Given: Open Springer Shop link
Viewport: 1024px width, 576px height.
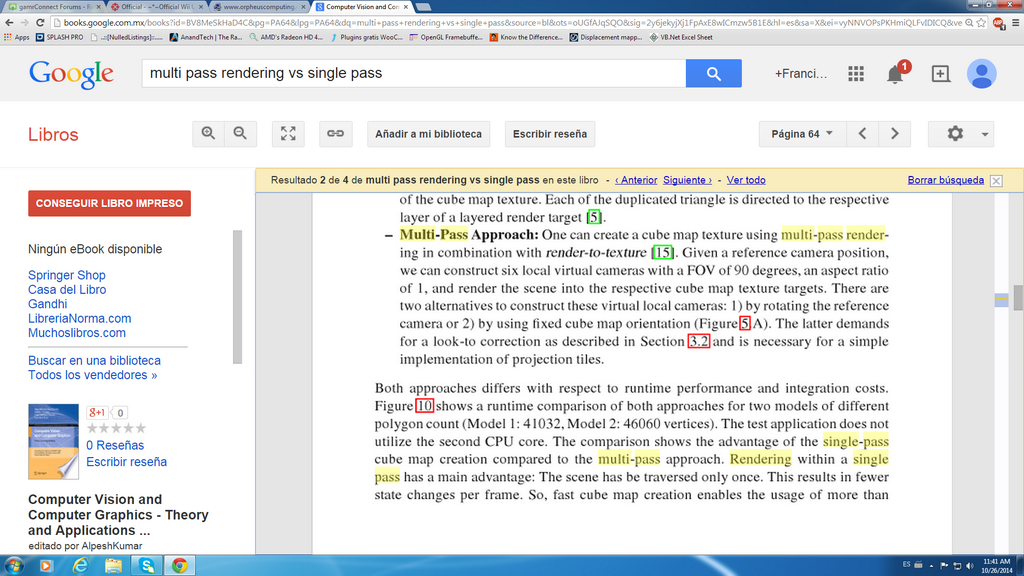Looking at the screenshot, I should tap(67, 275).
